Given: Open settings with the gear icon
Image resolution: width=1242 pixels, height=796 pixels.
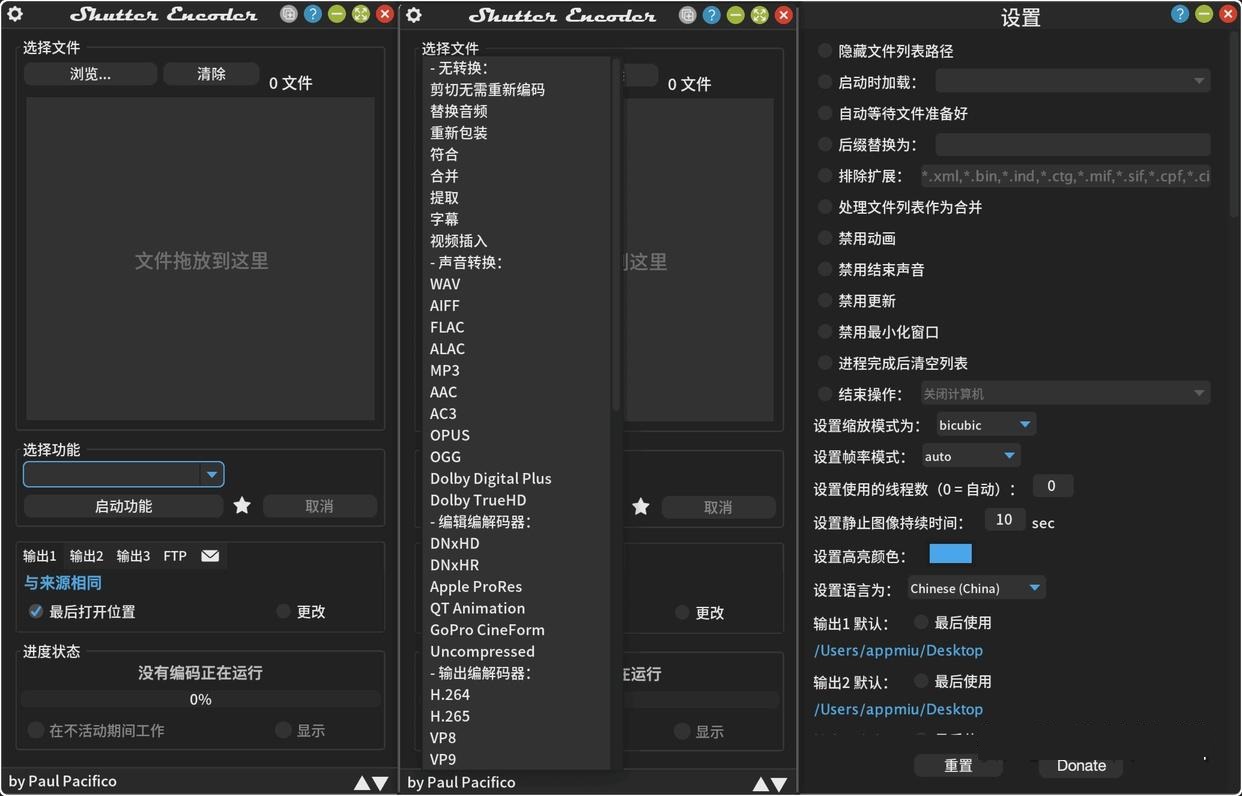Looking at the screenshot, I should 14,14.
